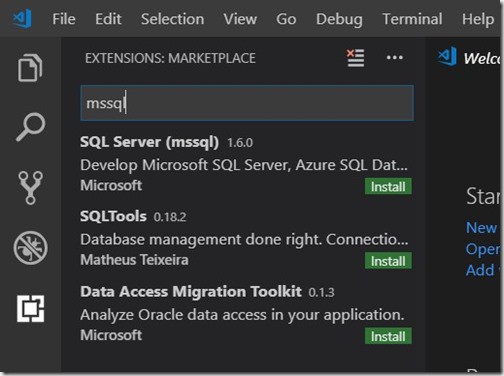Click the Add workspace folder link
Viewport: 504px width, 376px height.
pos(483,270)
